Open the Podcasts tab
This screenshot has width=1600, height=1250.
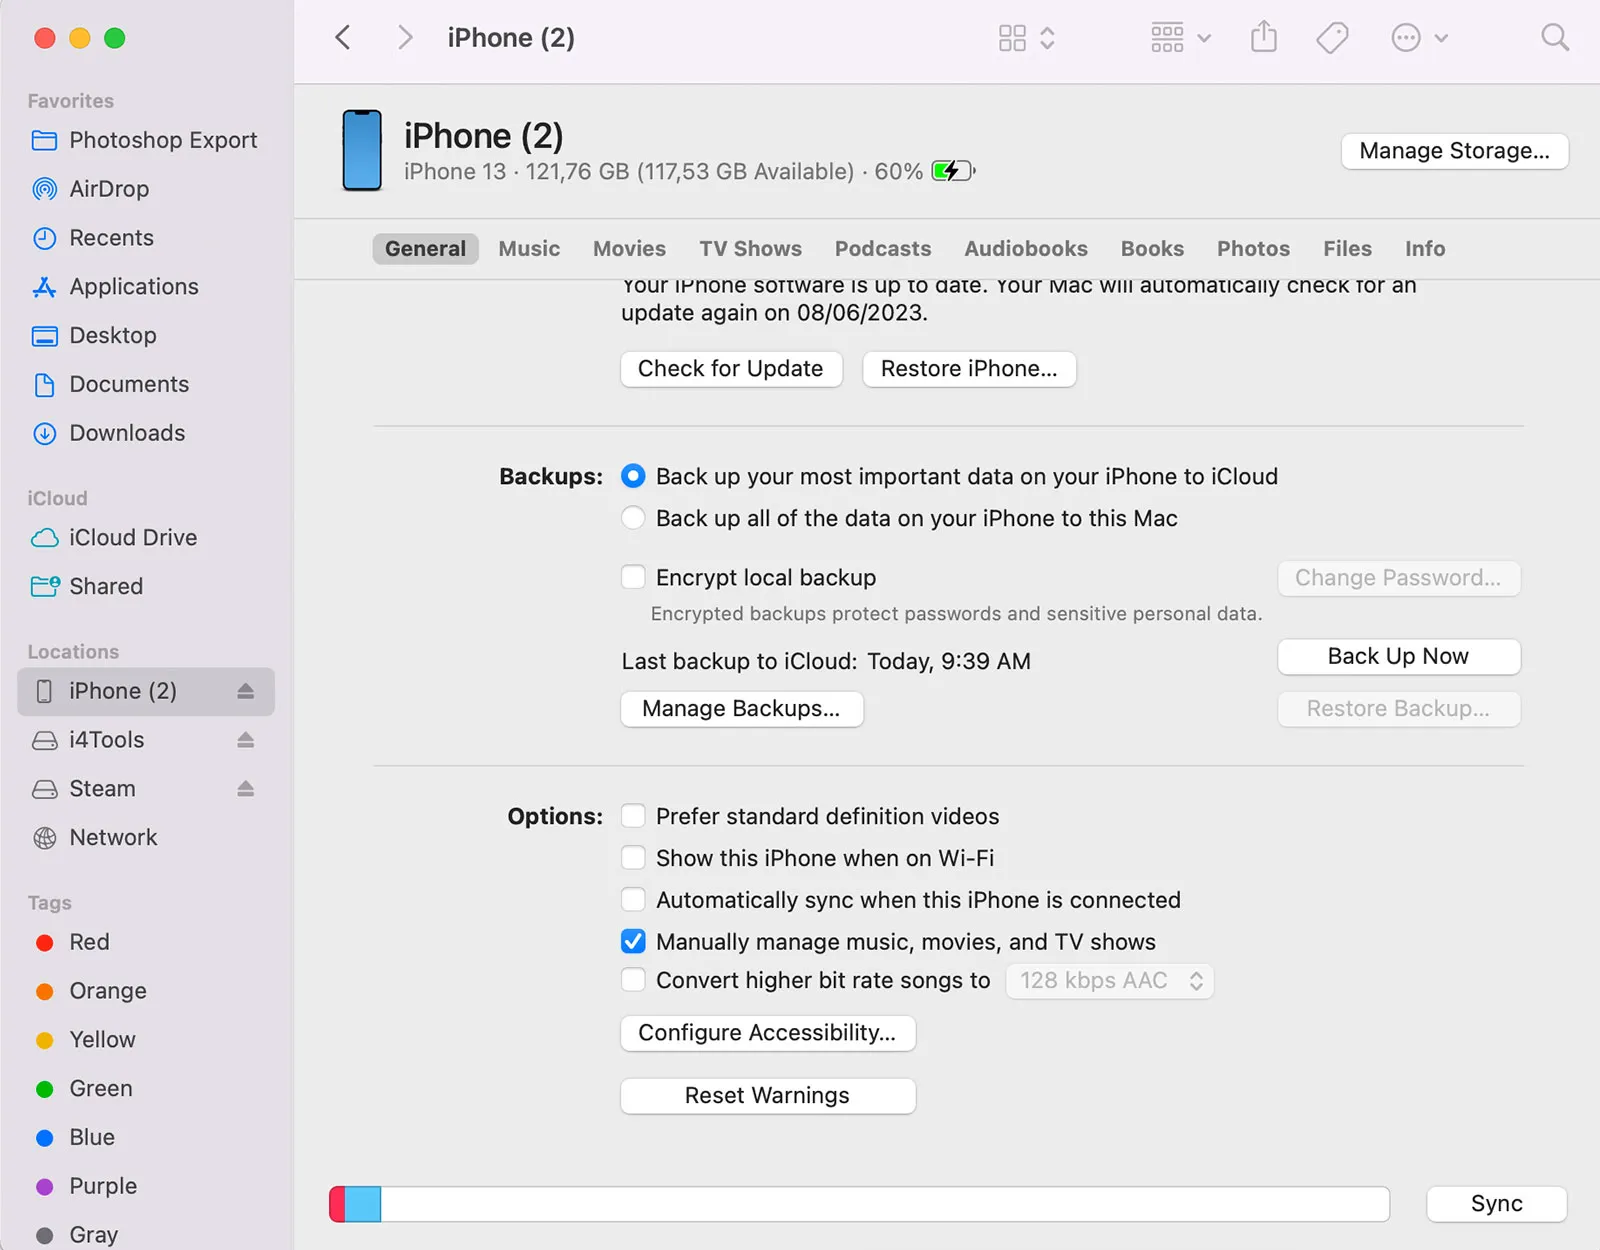point(882,248)
